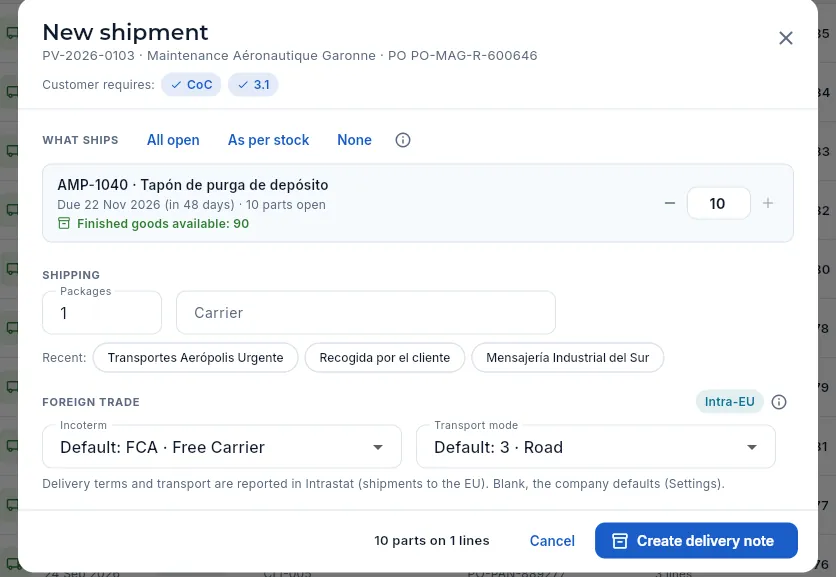
Task: Set what ships to None
Action: tap(354, 140)
